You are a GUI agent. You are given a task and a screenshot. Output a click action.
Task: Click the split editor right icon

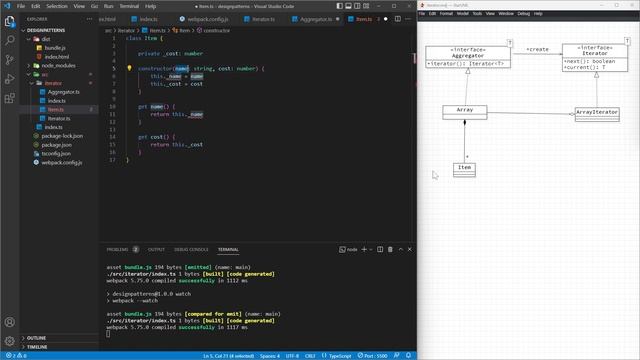click(x=398, y=19)
